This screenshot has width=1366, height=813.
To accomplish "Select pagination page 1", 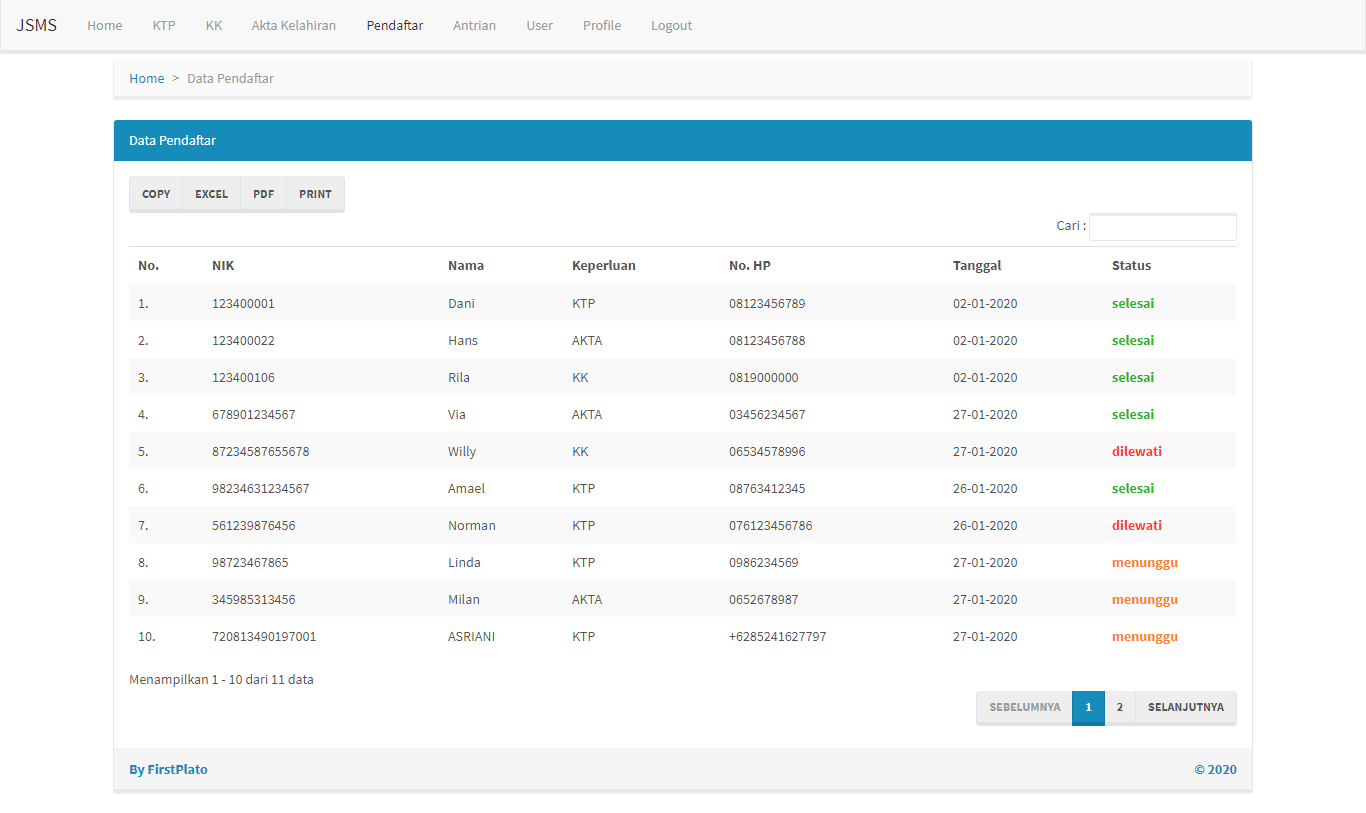I will [1088, 707].
